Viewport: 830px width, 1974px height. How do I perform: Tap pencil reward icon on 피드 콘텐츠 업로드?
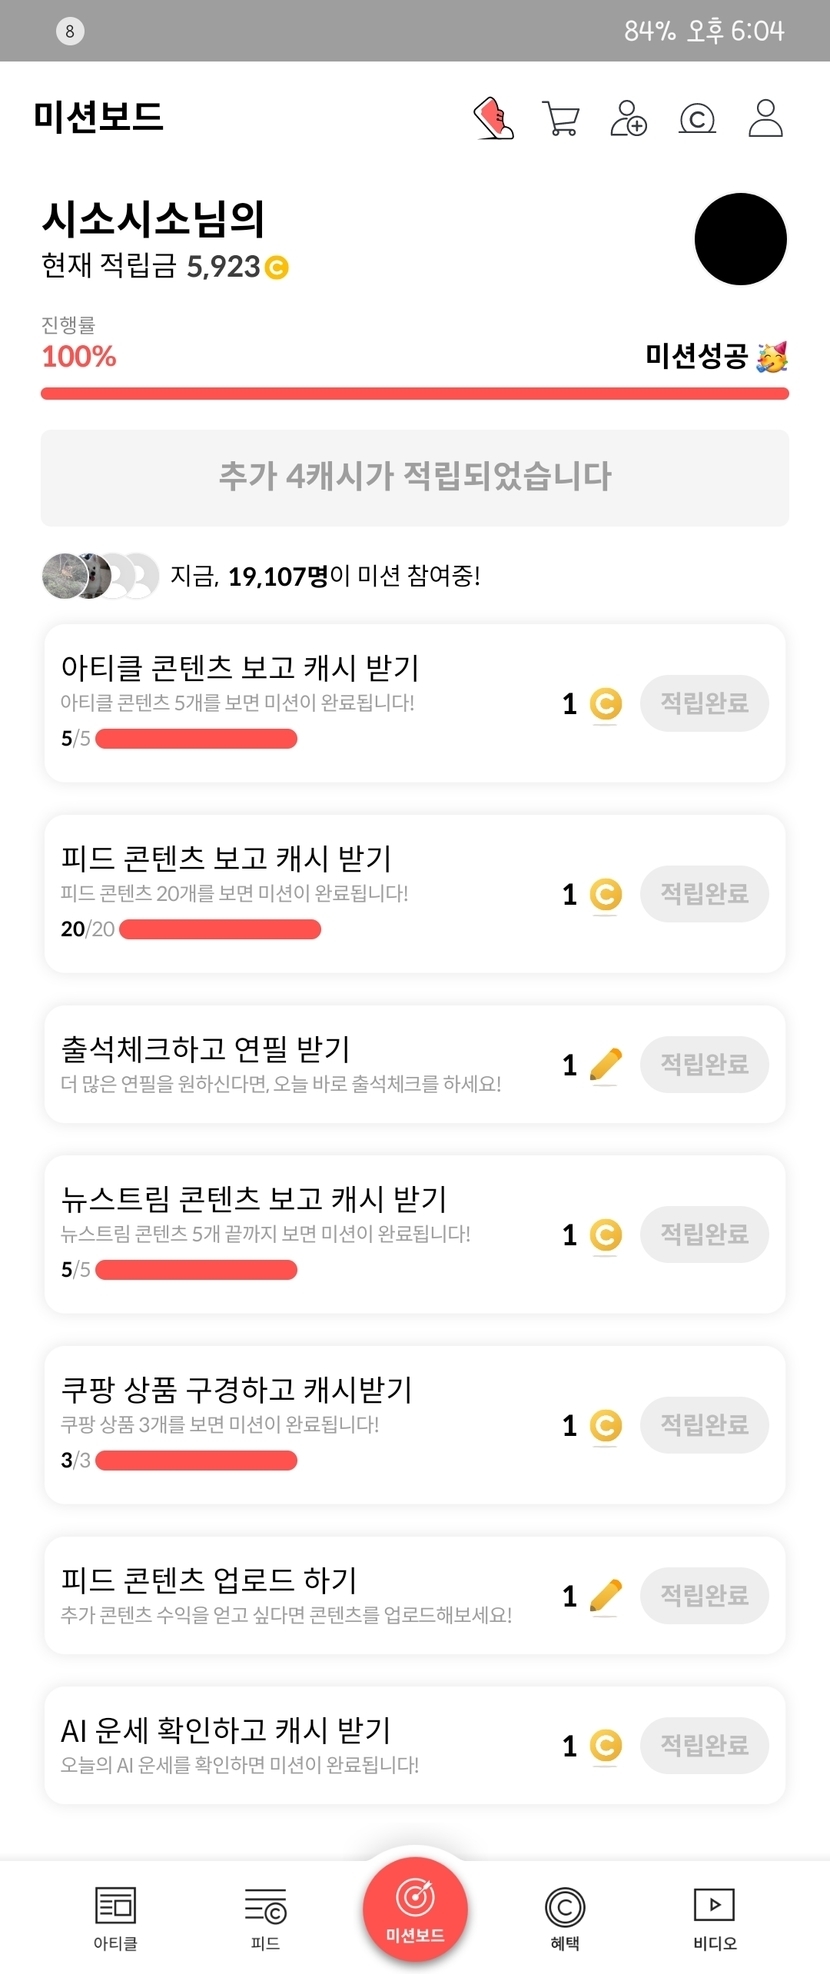pyautogui.click(x=605, y=1595)
